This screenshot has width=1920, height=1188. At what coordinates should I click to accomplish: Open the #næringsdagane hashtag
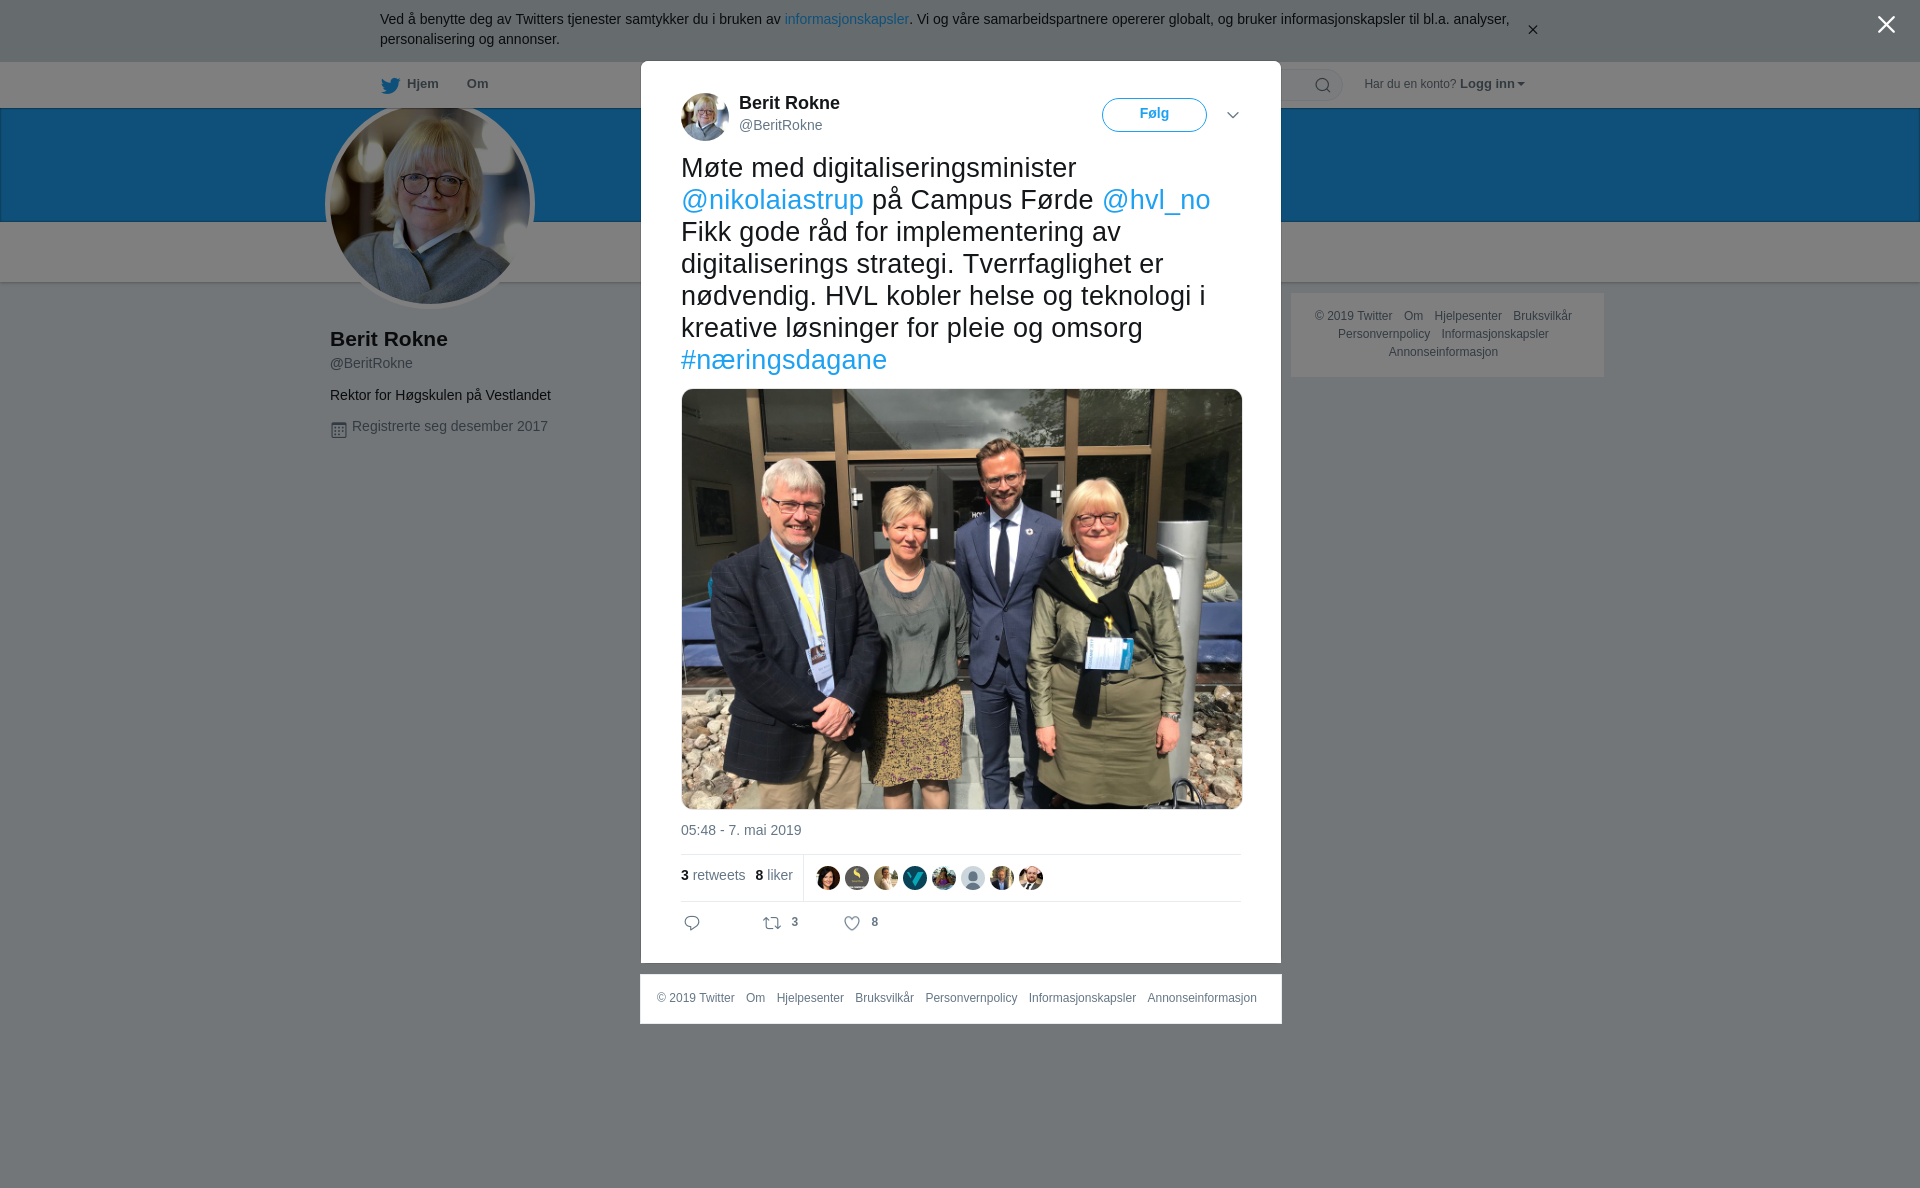[784, 360]
